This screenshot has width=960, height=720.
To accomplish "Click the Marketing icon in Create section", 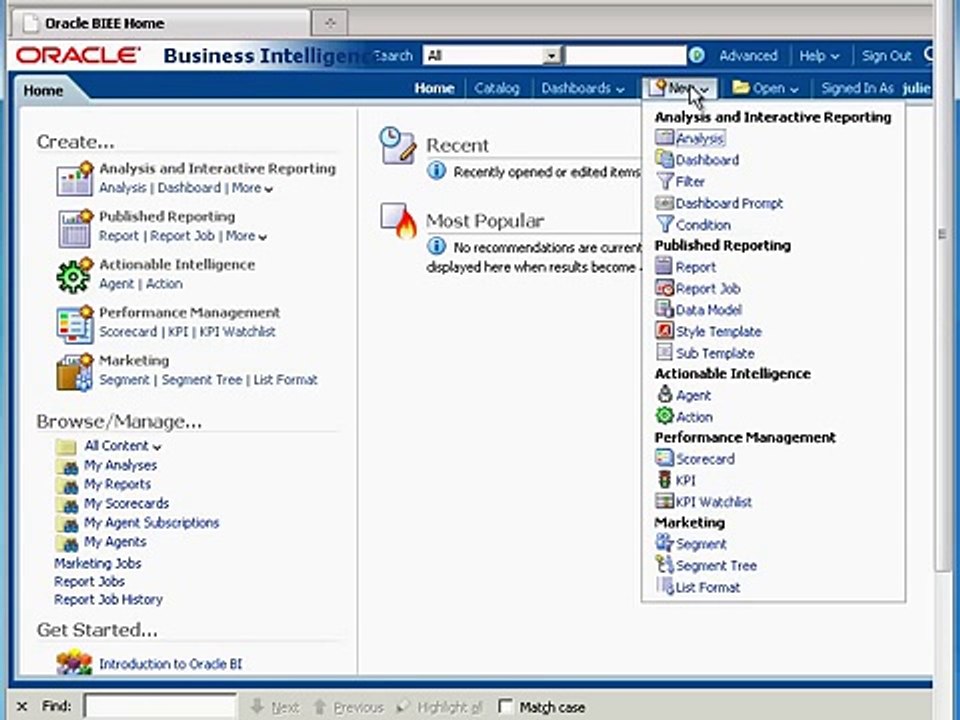I will [75, 372].
